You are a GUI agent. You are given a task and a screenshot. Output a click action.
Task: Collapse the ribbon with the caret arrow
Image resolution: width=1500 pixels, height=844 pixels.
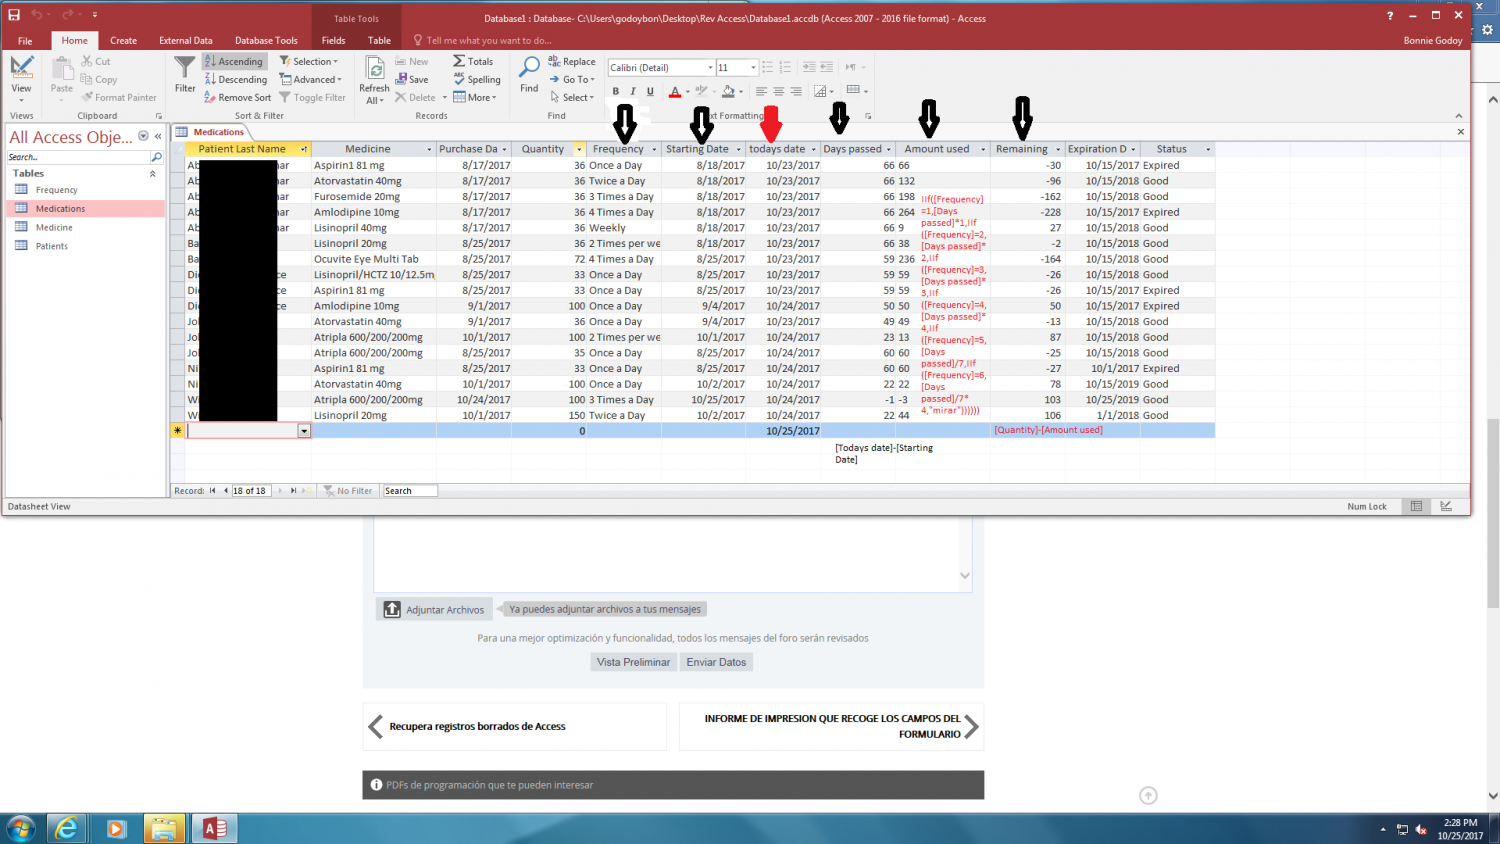[1458, 116]
